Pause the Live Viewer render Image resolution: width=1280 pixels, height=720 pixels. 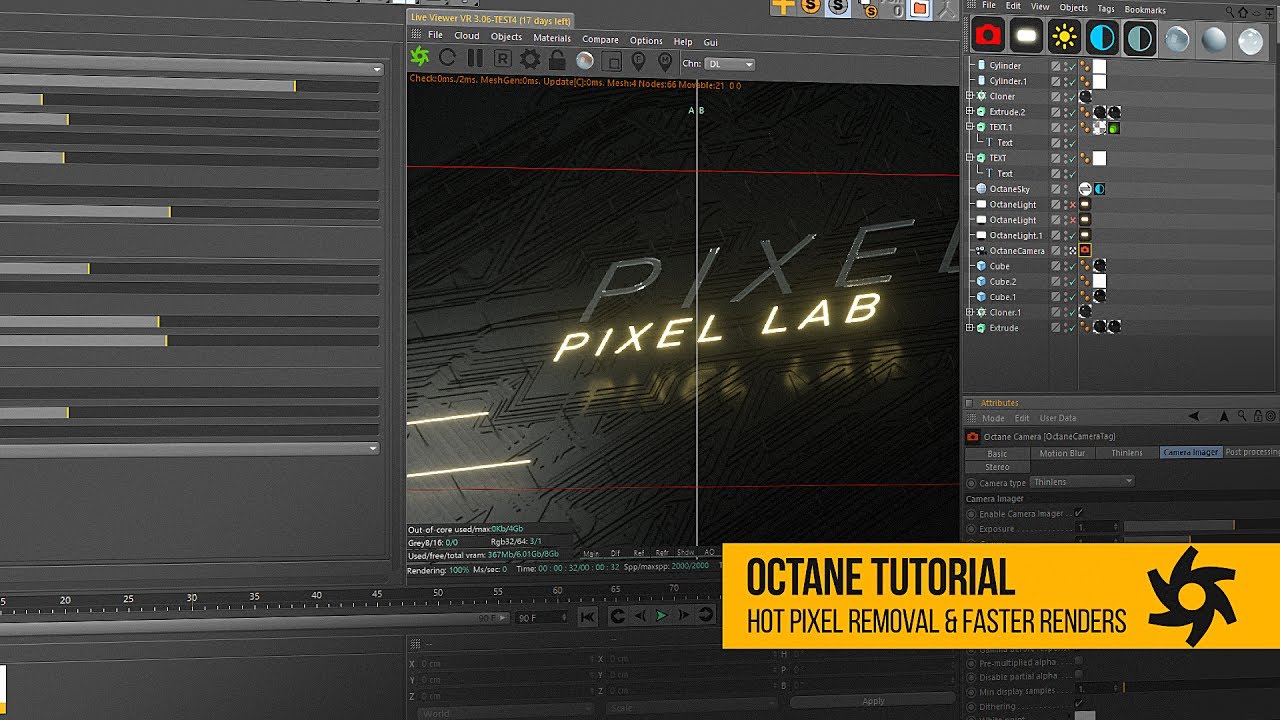(475, 59)
